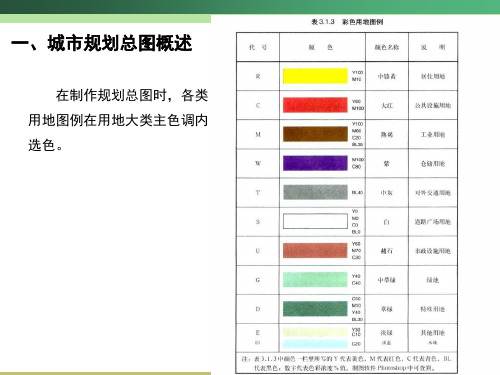Click the color name '白' in row S
Viewport: 500px width, 375px height.
(x=387, y=222)
